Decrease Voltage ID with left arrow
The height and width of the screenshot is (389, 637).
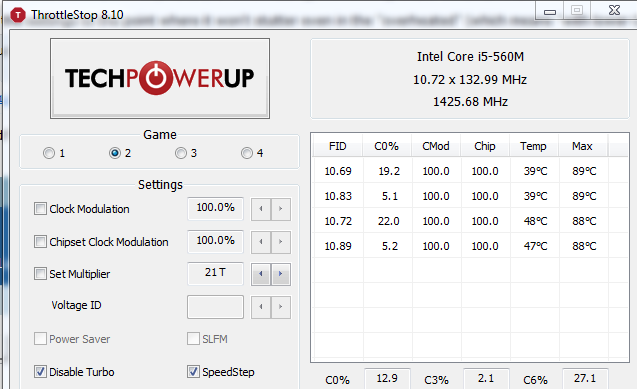[x=261, y=307]
